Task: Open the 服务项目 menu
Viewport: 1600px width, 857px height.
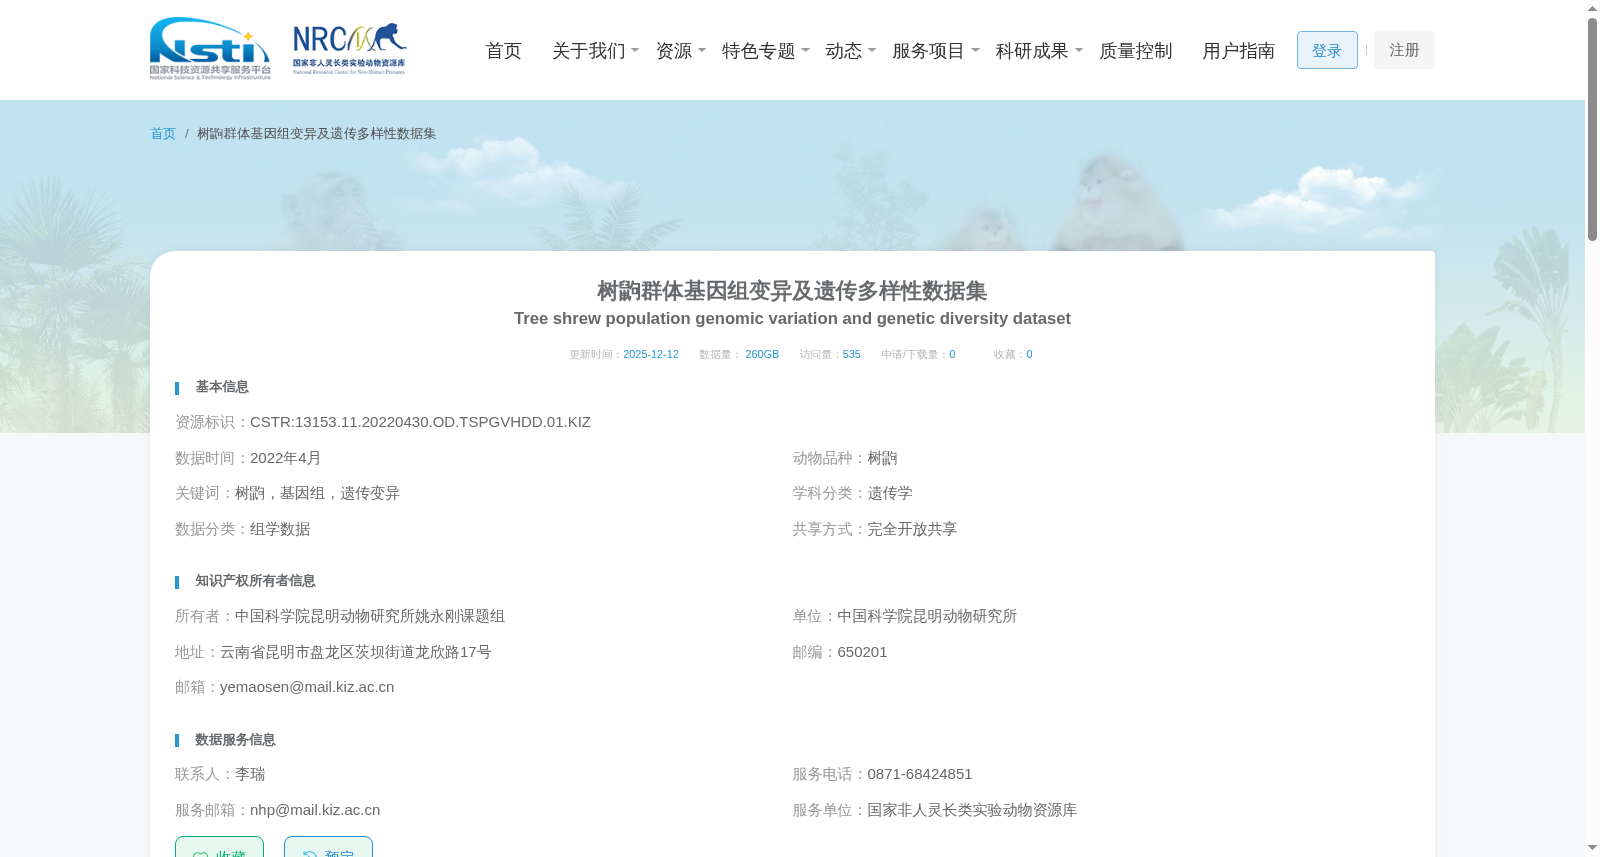Action: 928,51
